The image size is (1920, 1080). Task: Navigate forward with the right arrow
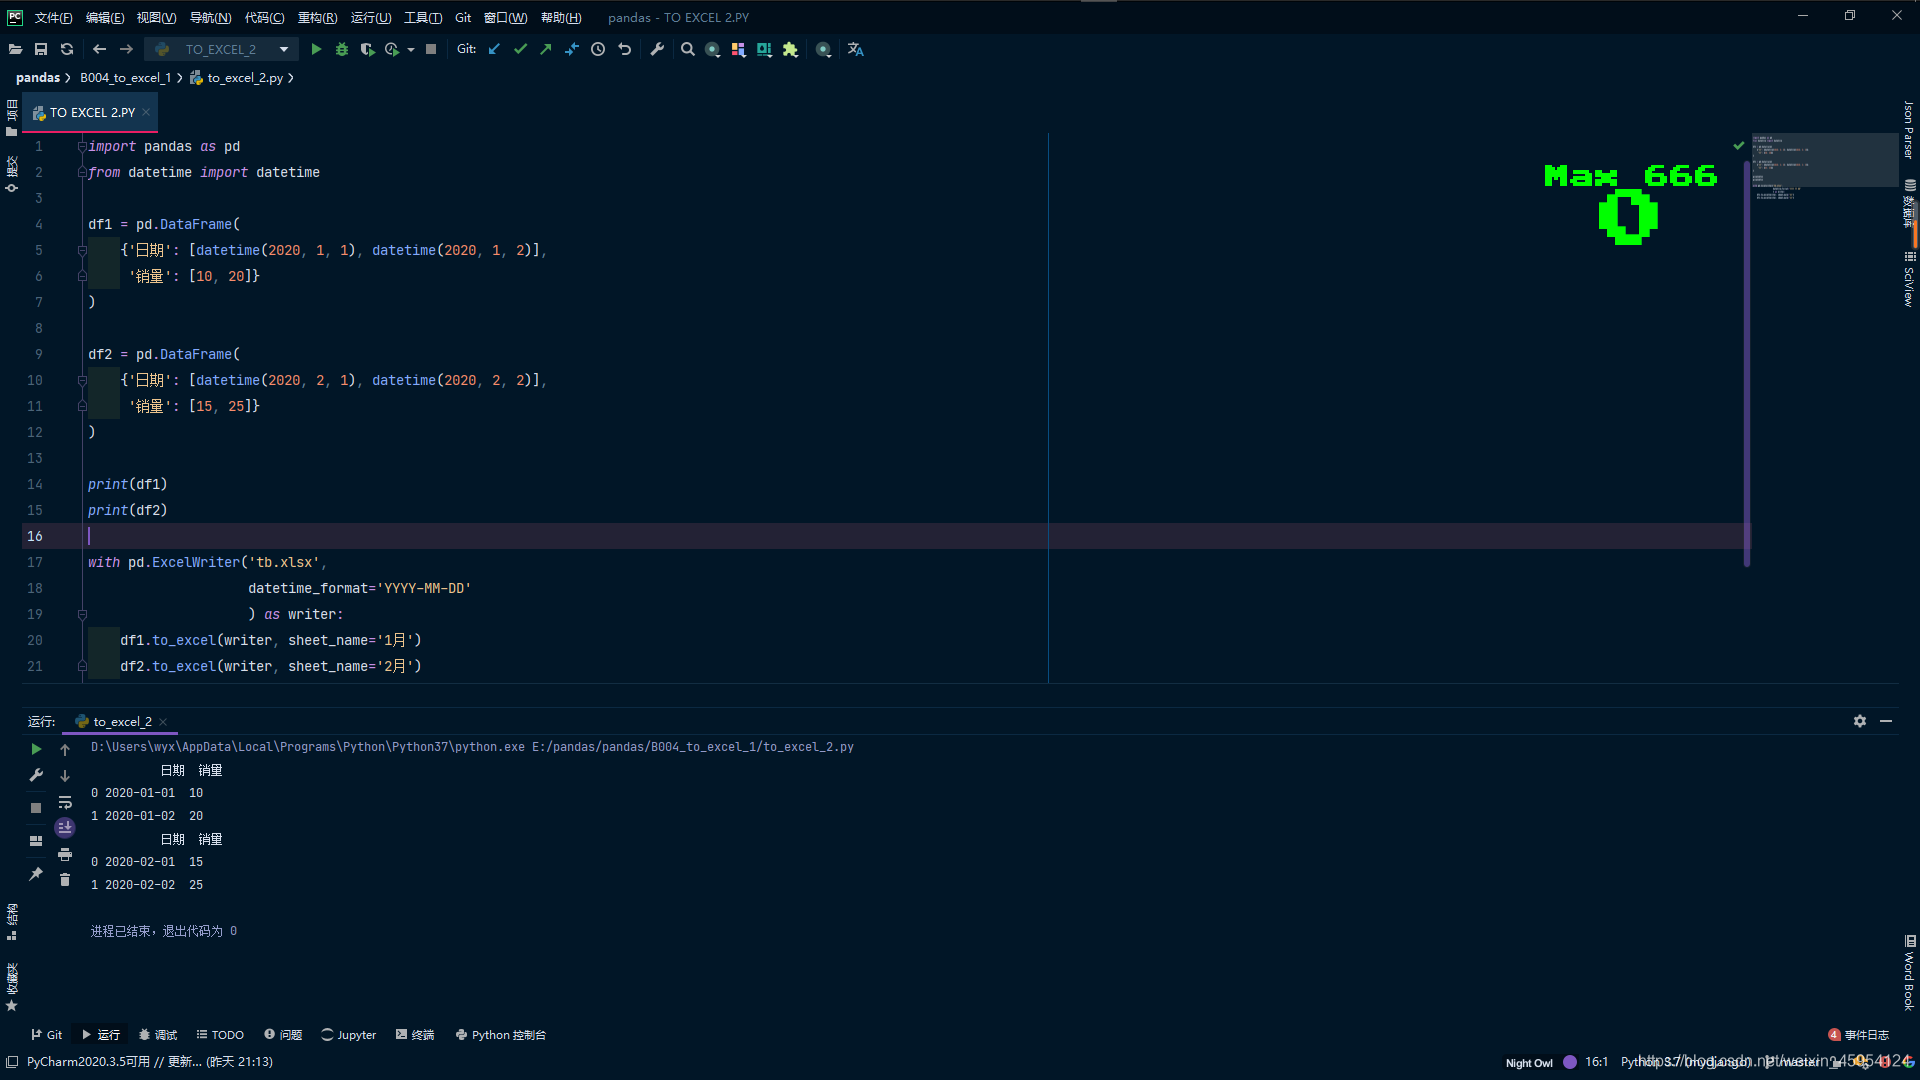tap(126, 49)
